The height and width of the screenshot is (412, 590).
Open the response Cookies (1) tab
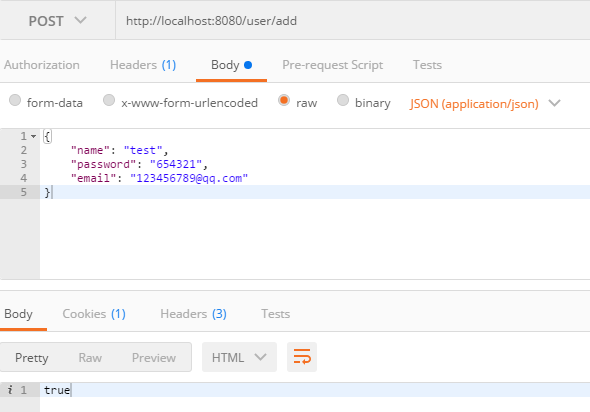point(94,314)
